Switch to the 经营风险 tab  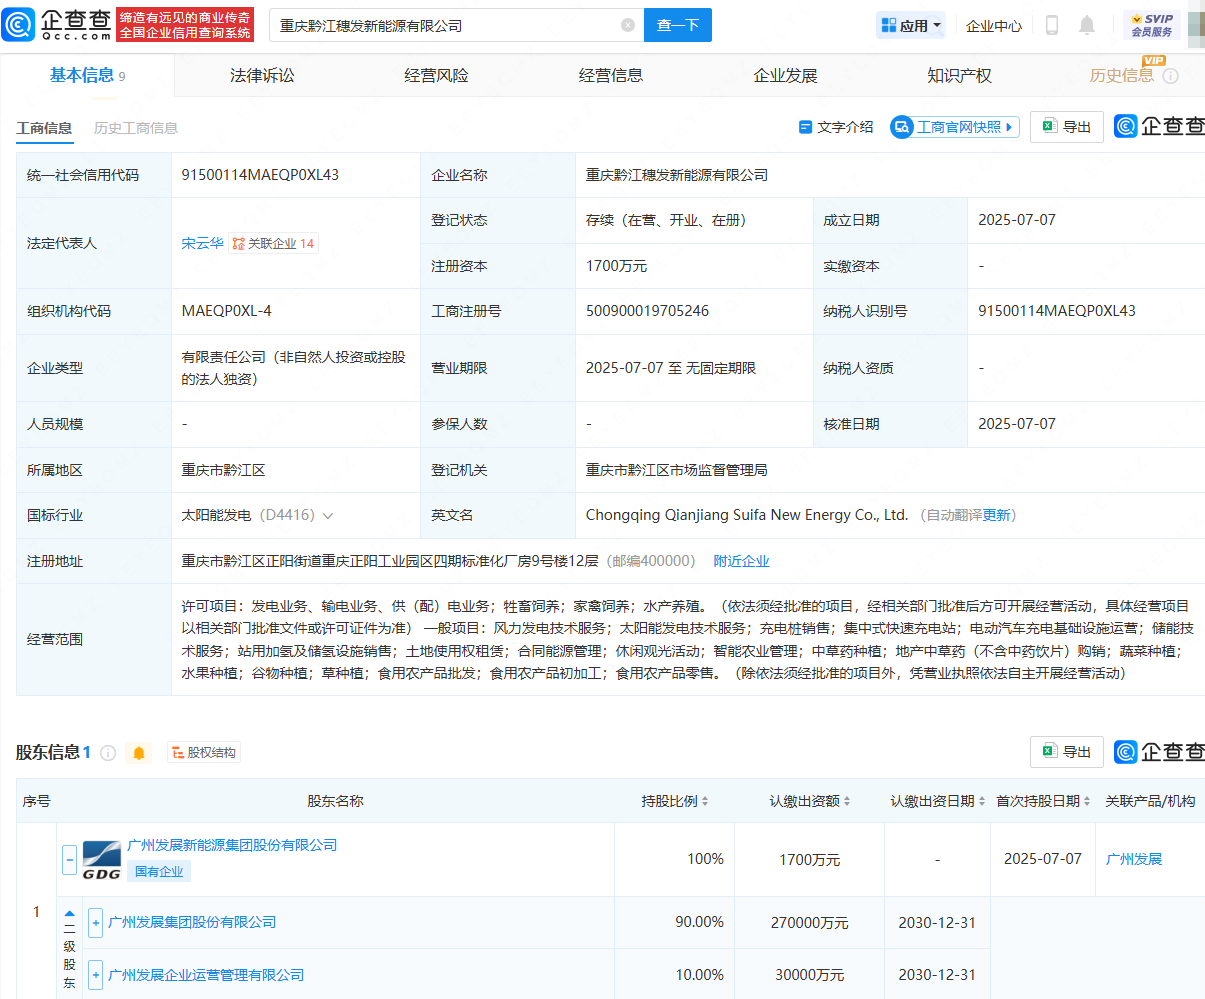[436, 75]
